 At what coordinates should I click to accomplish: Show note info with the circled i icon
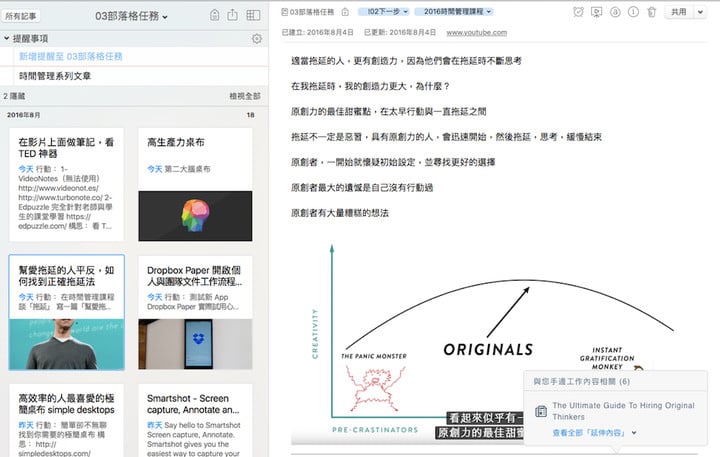[x=633, y=12]
